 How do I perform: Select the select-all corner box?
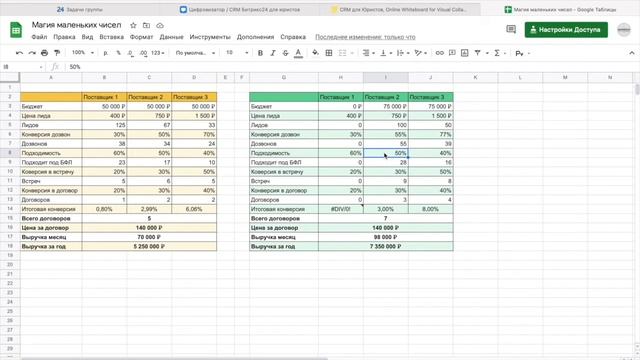(x=10, y=77)
